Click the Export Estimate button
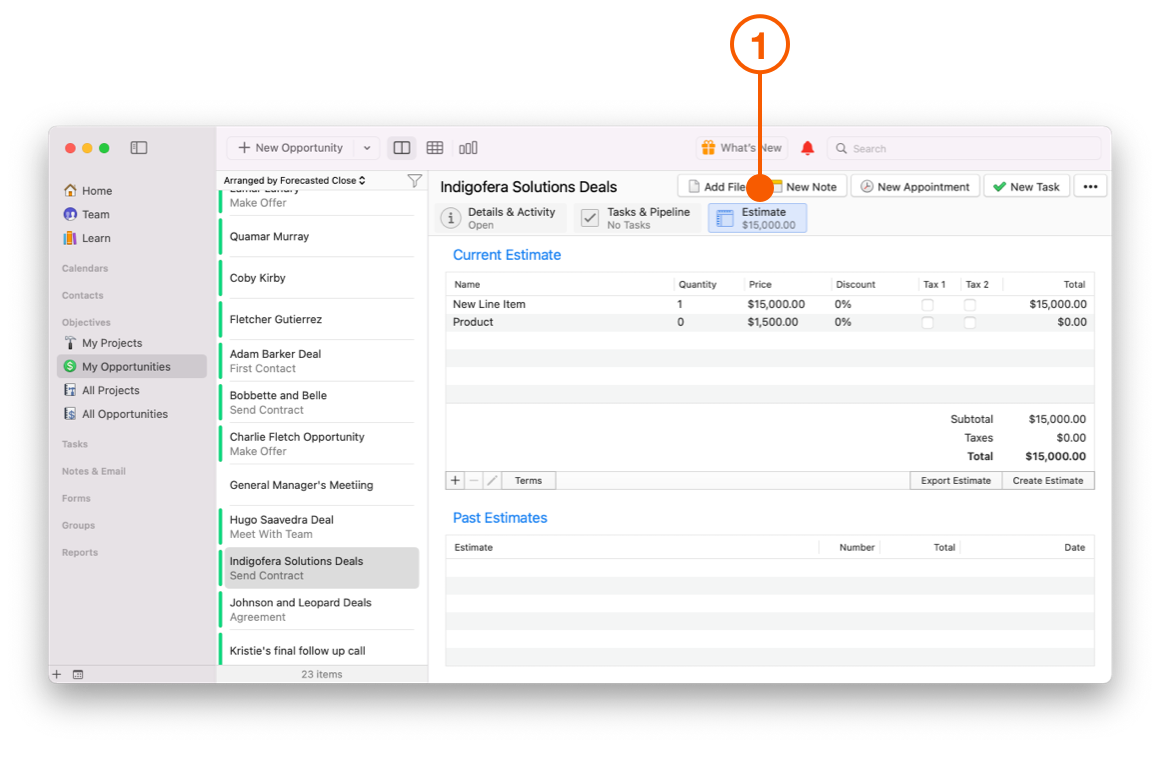This screenshot has height=760, width=1160. (955, 481)
